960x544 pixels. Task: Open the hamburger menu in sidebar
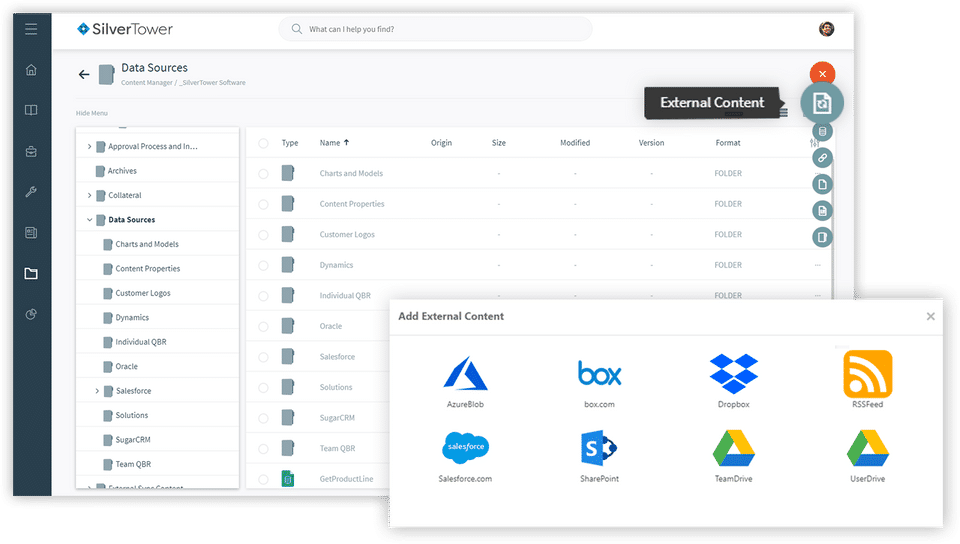coord(31,29)
